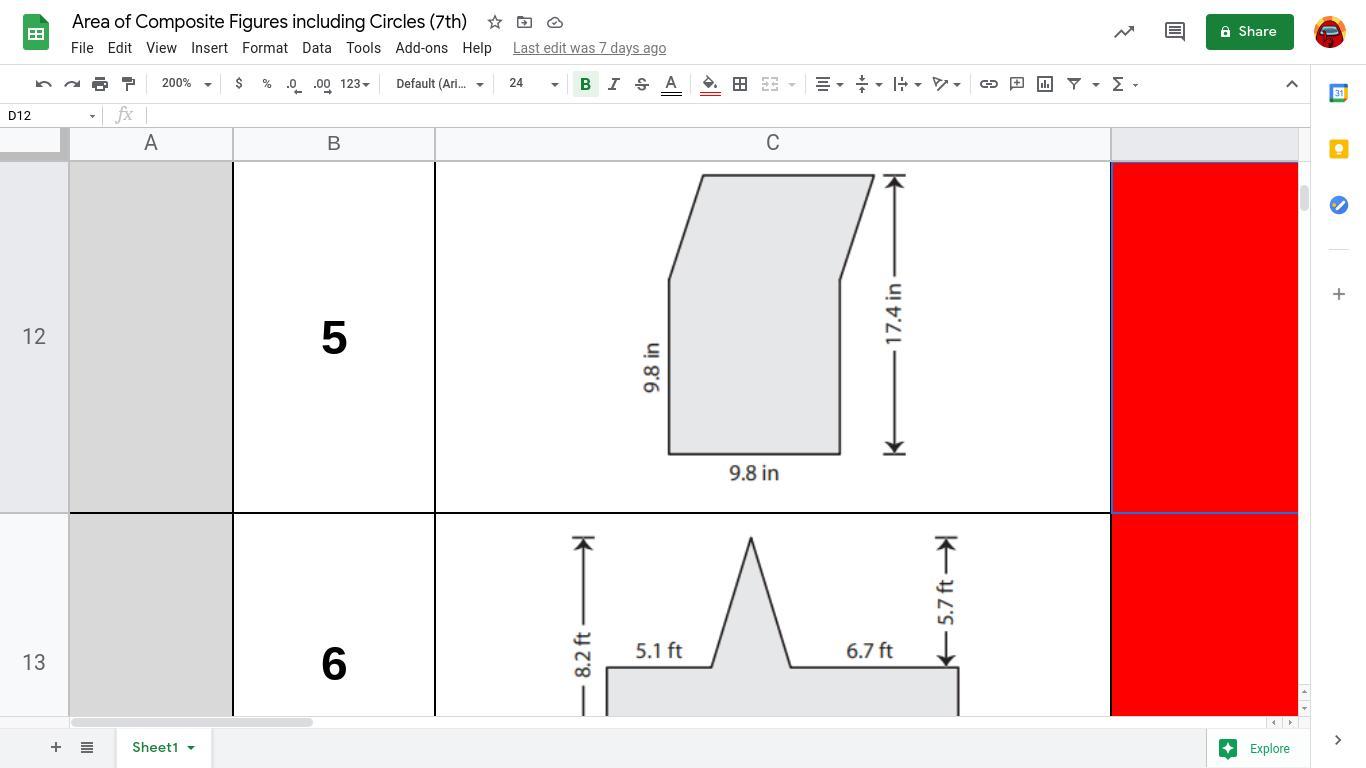
Task: Open the fill color picker
Action: (709, 84)
